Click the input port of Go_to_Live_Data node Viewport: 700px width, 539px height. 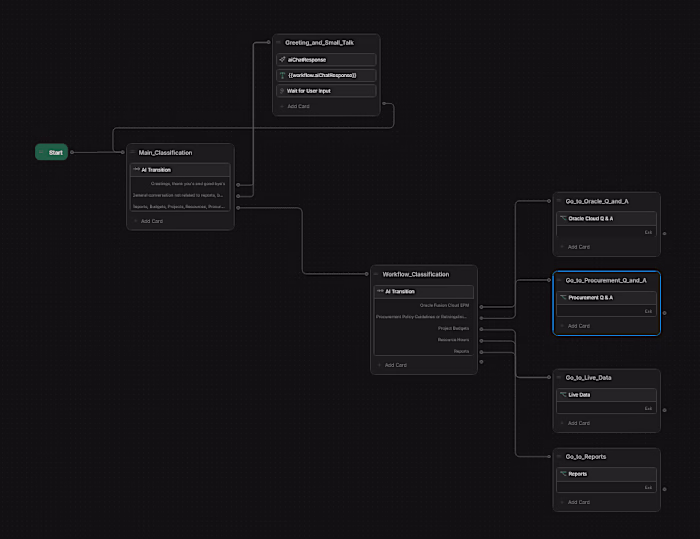[549, 377]
